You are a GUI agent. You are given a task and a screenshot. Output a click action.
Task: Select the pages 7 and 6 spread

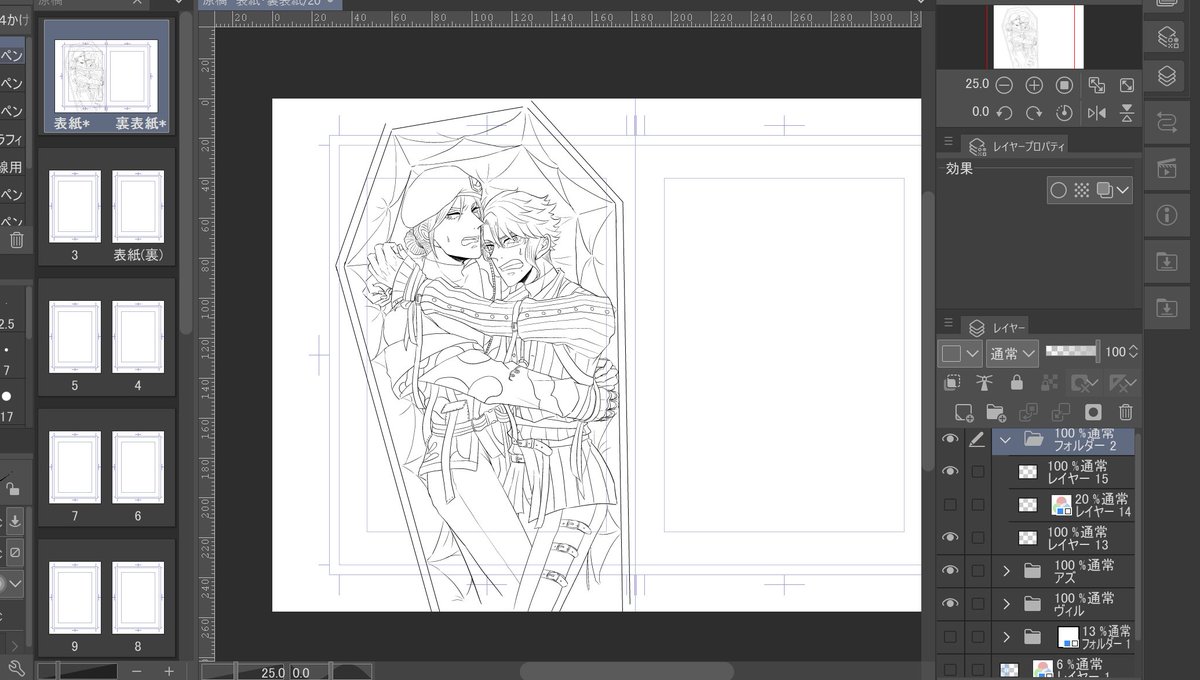(106, 469)
